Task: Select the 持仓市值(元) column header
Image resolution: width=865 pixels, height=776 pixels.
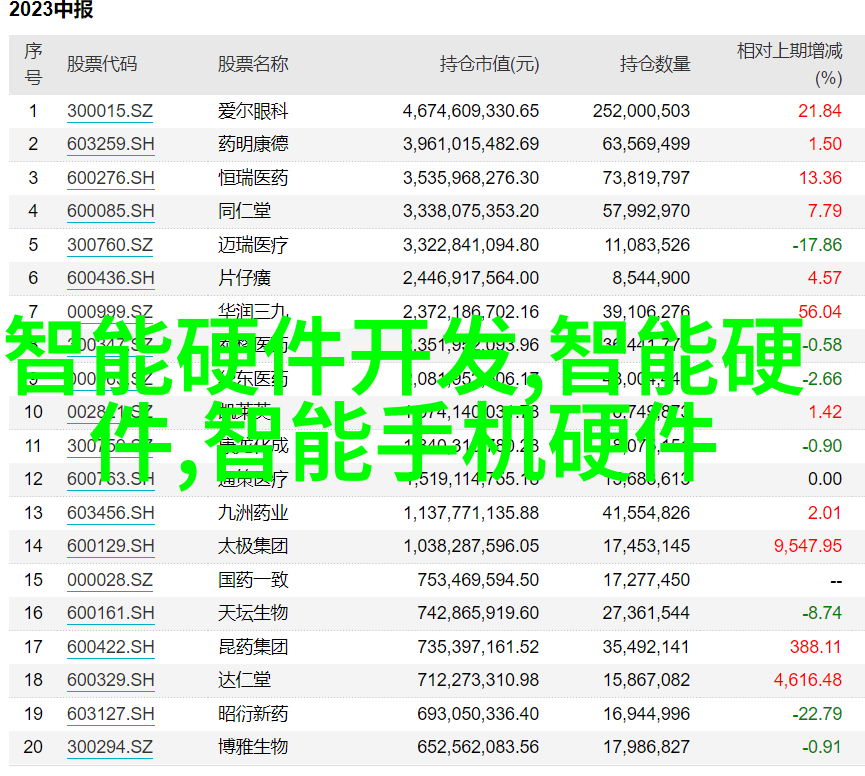Action: (x=489, y=65)
